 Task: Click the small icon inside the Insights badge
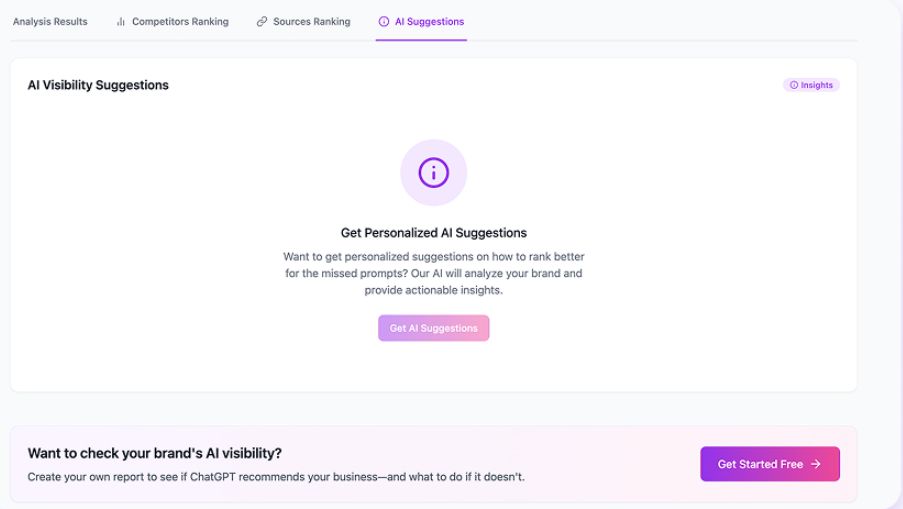(794, 85)
